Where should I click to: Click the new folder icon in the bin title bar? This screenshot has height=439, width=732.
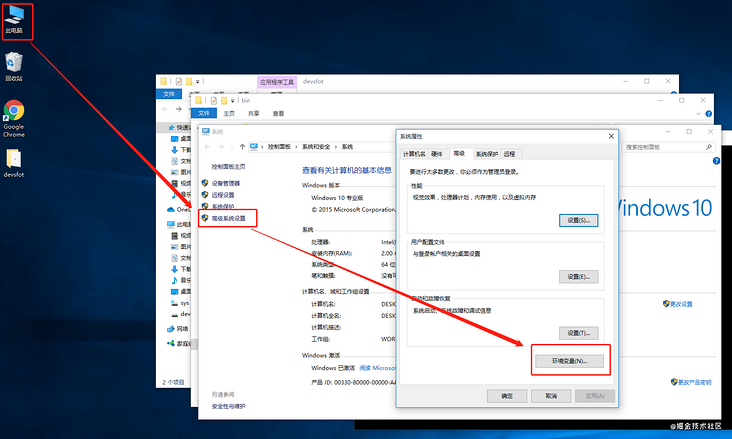(224, 100)
